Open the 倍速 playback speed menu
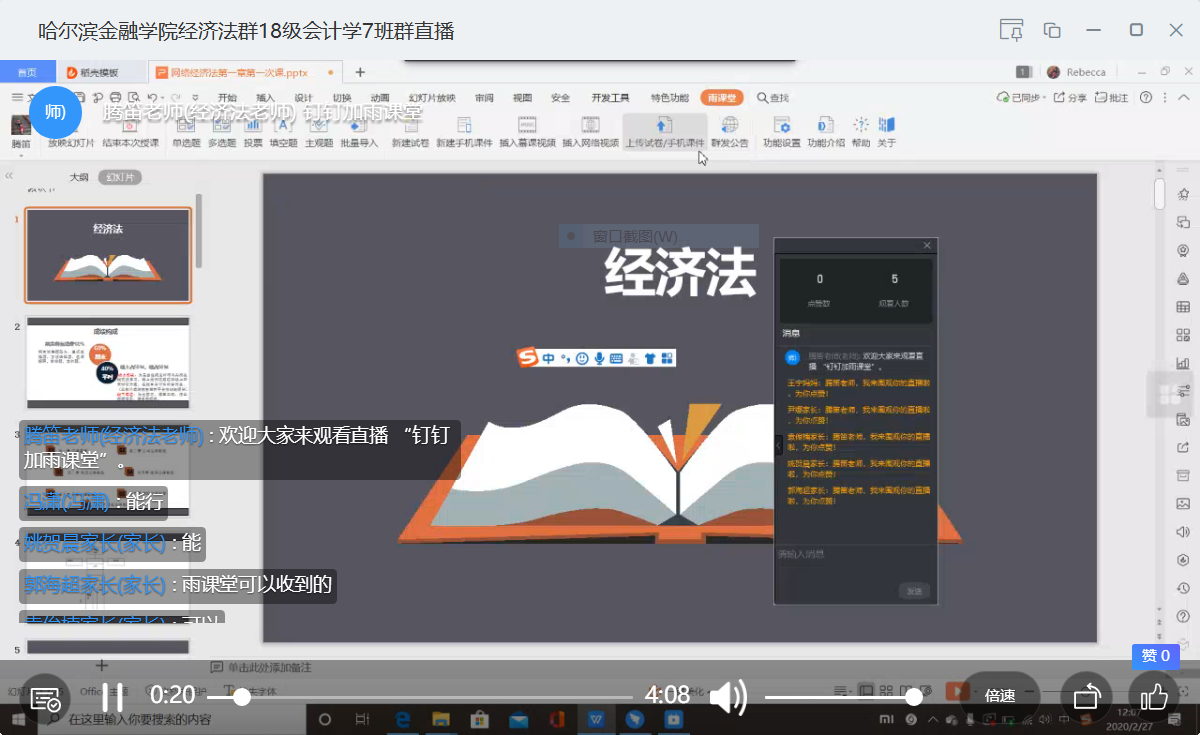Viewport: 1200px width, 735px height. pos(1000,696)
